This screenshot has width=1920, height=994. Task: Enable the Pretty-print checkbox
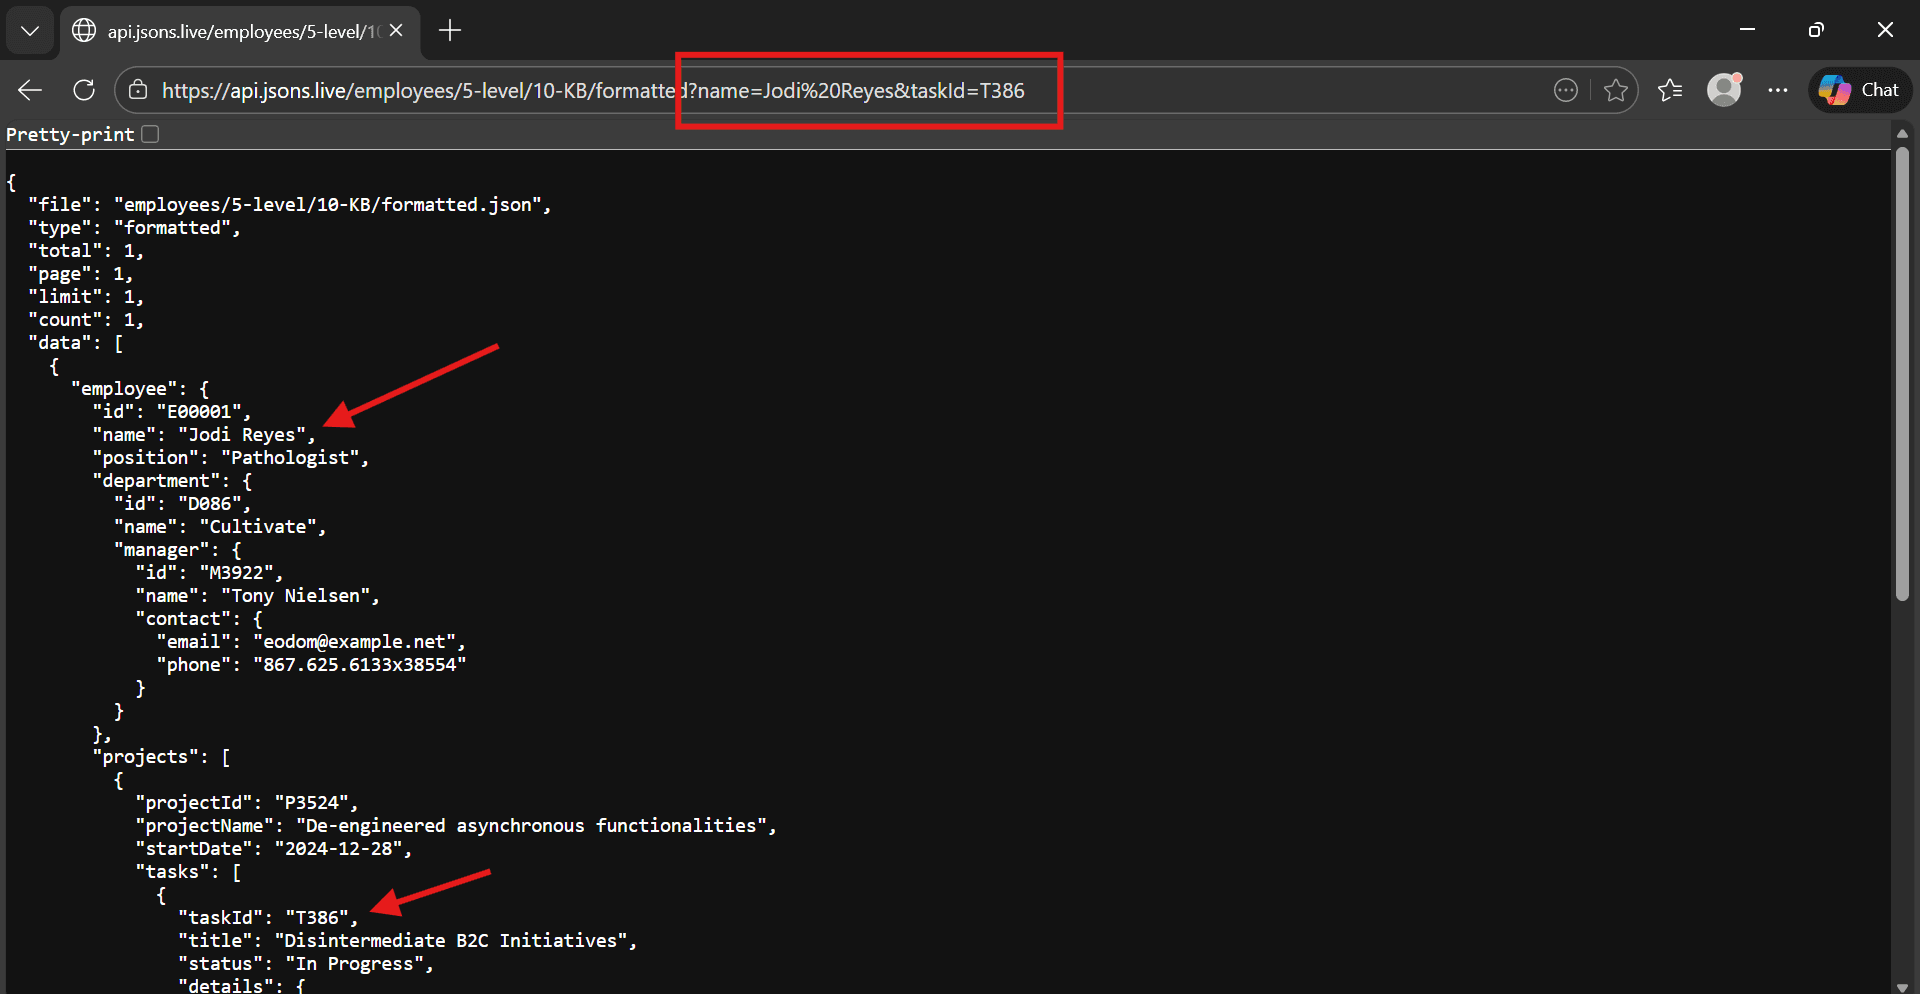150,134
